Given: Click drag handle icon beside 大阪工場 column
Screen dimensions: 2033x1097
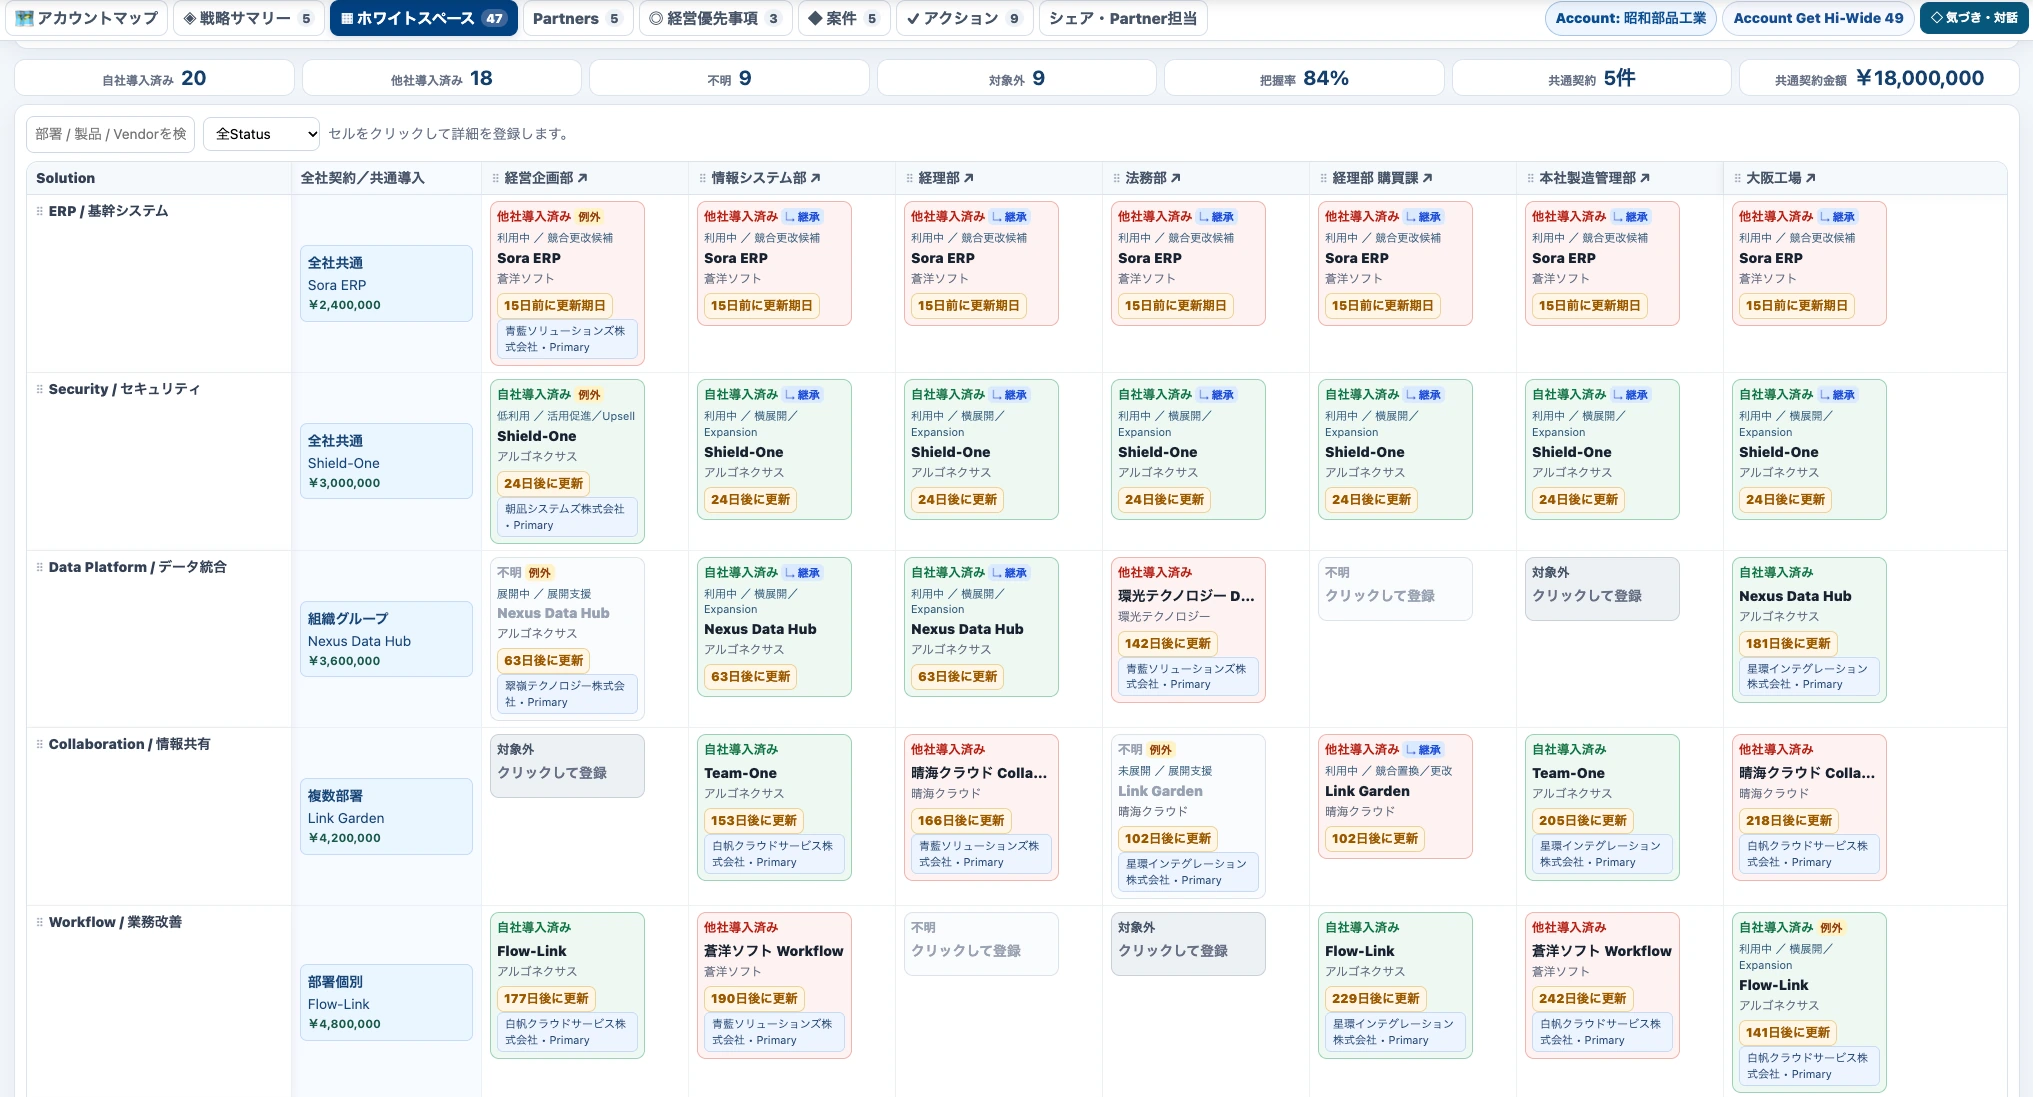Looking at the screenshot, I should coord(1737,178).
